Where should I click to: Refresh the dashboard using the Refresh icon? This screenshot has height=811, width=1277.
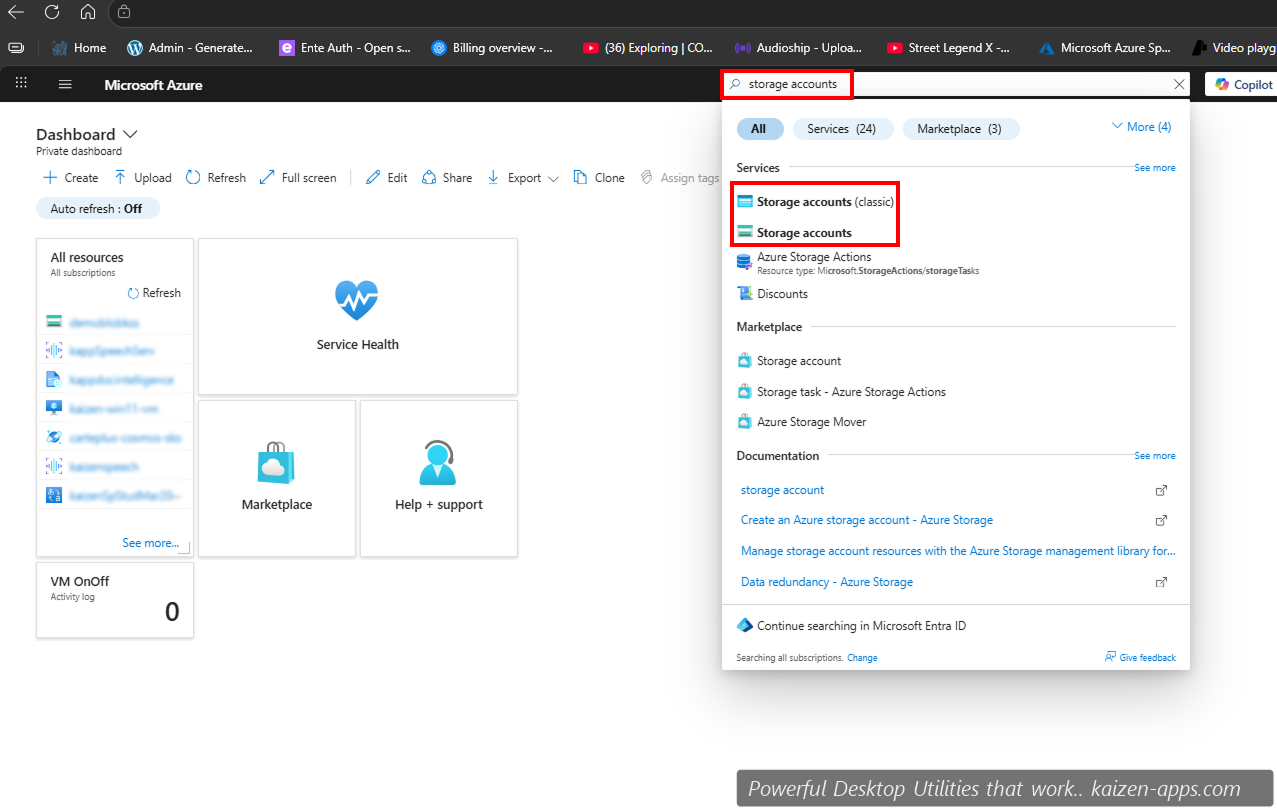pos(215,177)
